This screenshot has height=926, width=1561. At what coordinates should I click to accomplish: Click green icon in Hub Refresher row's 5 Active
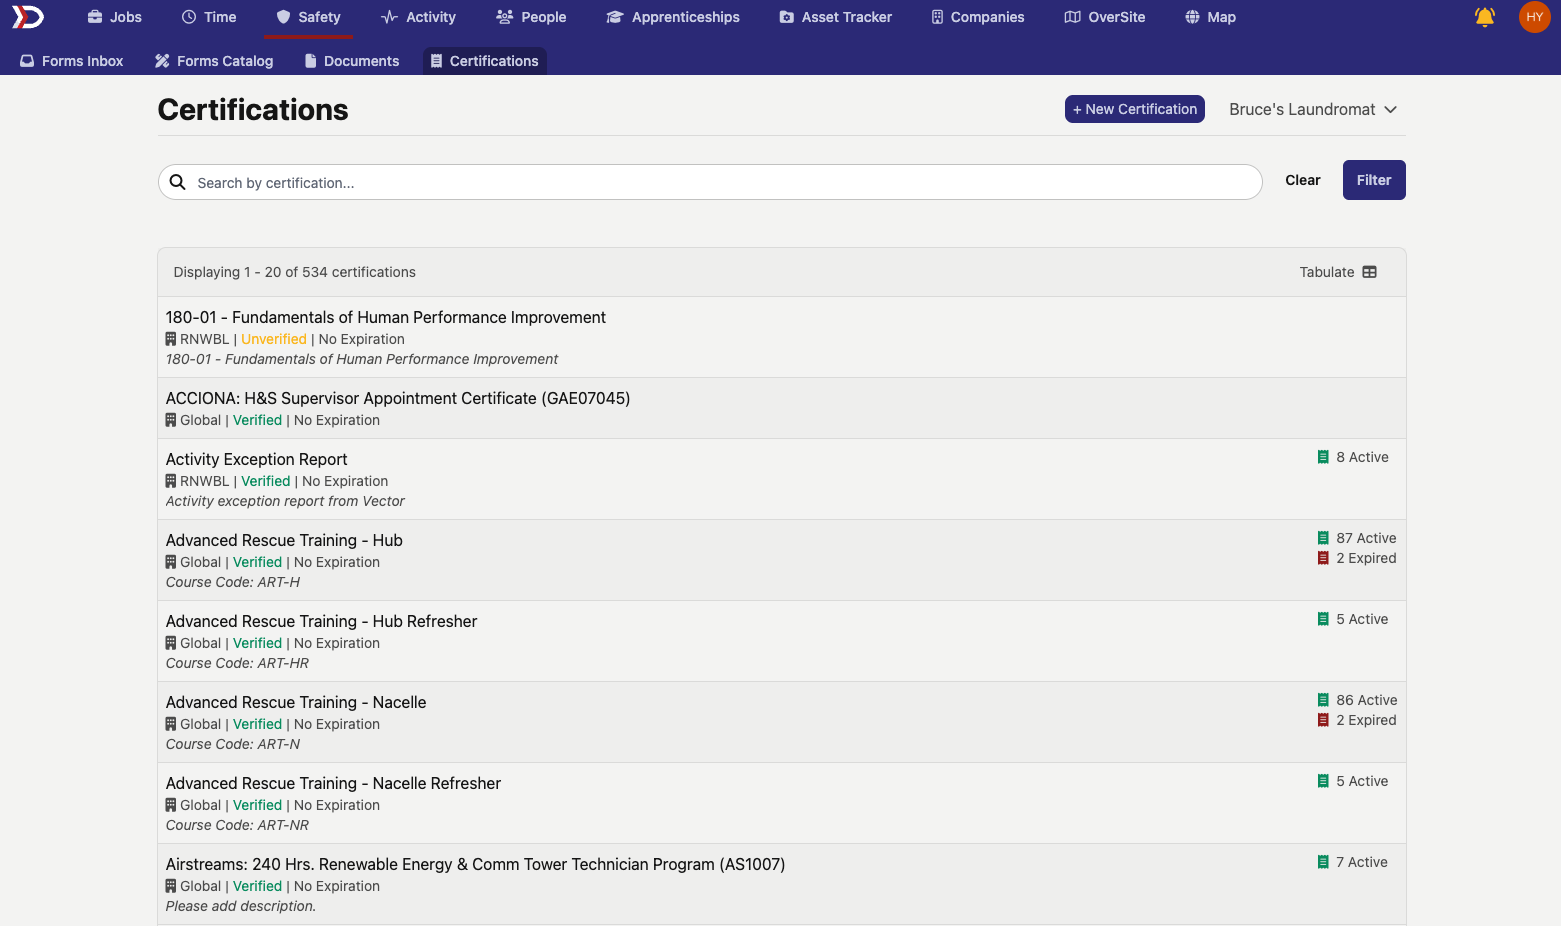pos(1323,619)
